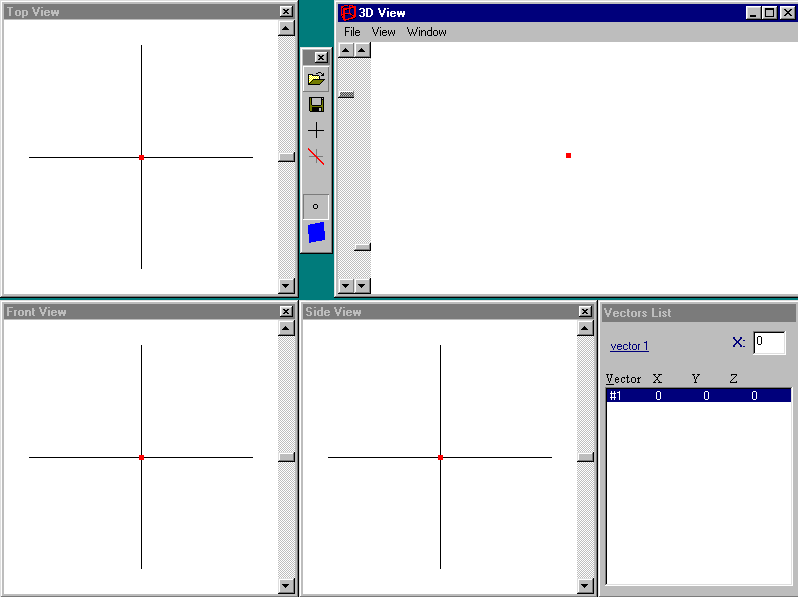Click Top View scrollbar thumb
This screenshot has height=597, width=798.
pyautogui.click(x=287, y=157)
